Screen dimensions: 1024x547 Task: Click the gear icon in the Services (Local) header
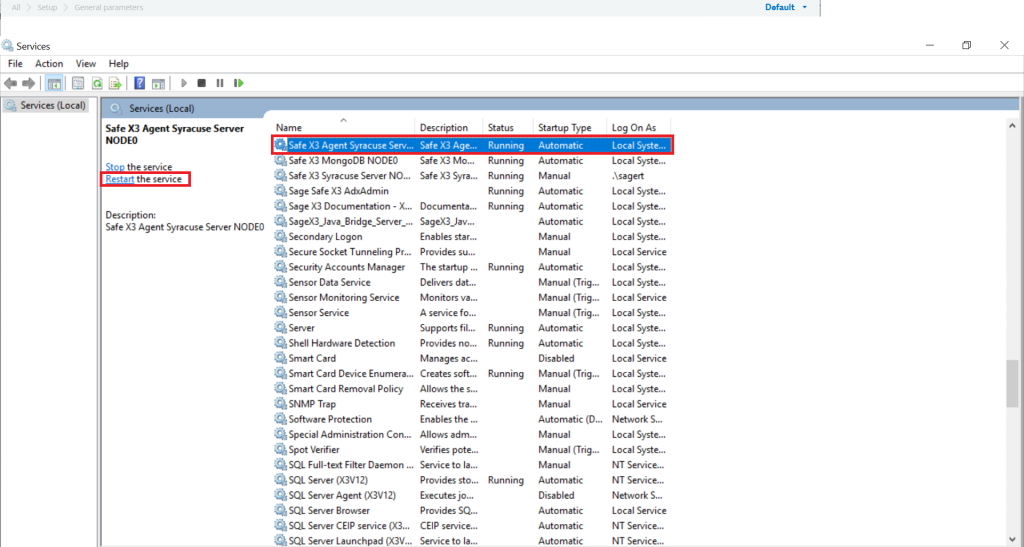coord(116,108)
